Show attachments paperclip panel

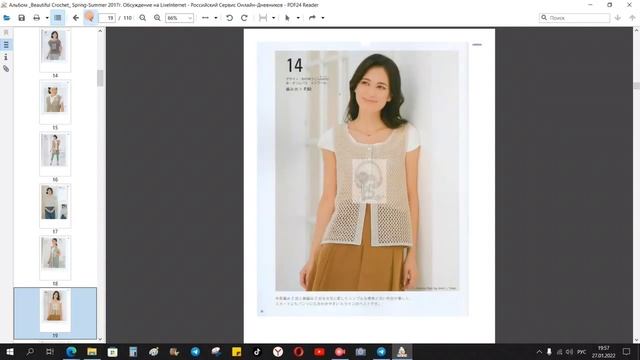(x=6, y=69)
